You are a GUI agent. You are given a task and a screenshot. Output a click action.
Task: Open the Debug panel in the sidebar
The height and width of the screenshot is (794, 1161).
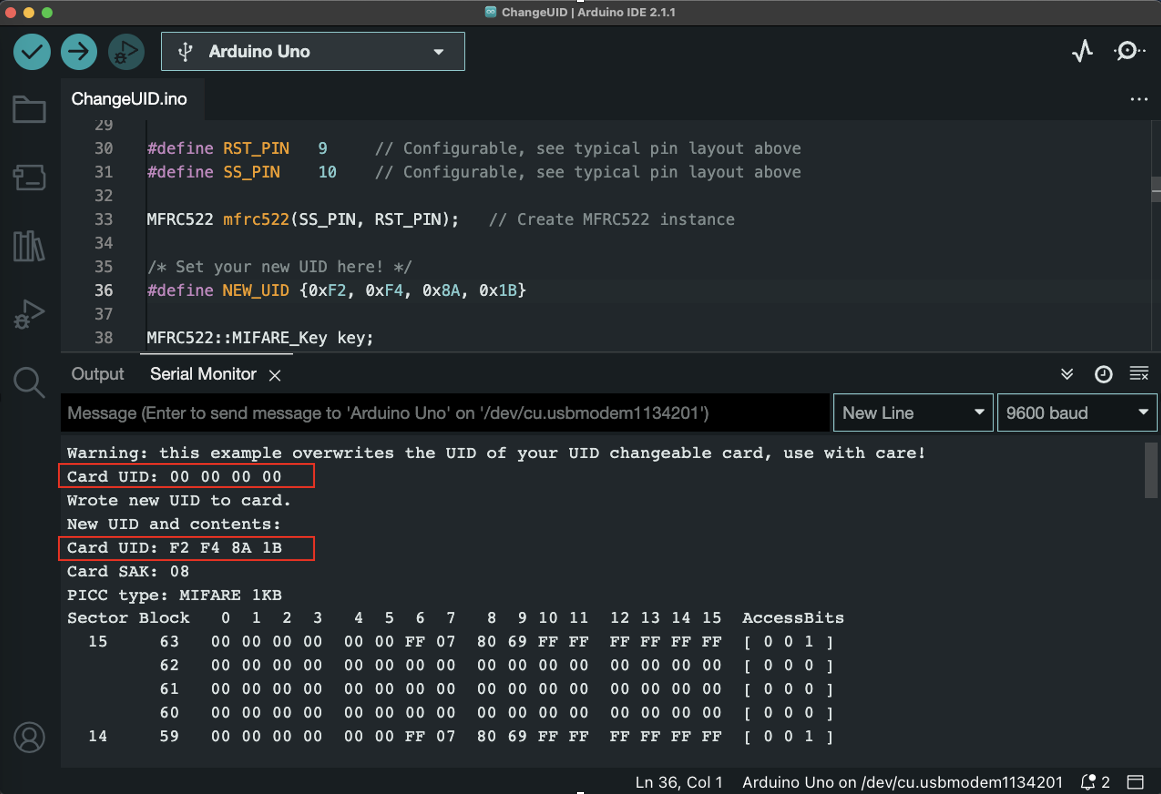click(x=30, y=314)
